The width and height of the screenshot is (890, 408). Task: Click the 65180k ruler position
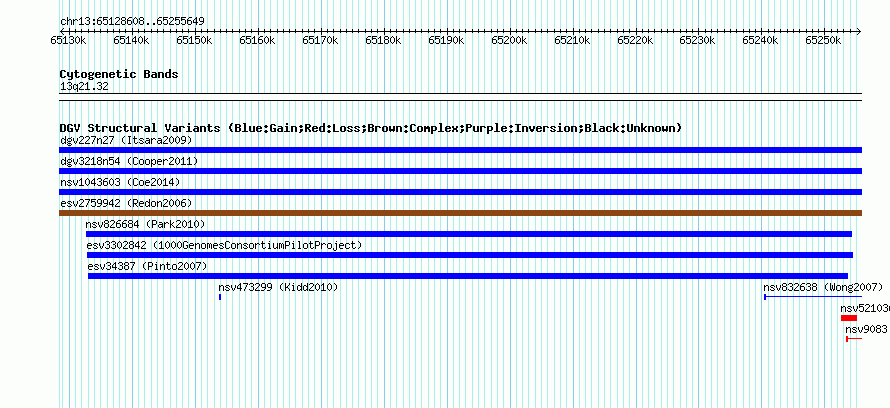tap(383, 40)
